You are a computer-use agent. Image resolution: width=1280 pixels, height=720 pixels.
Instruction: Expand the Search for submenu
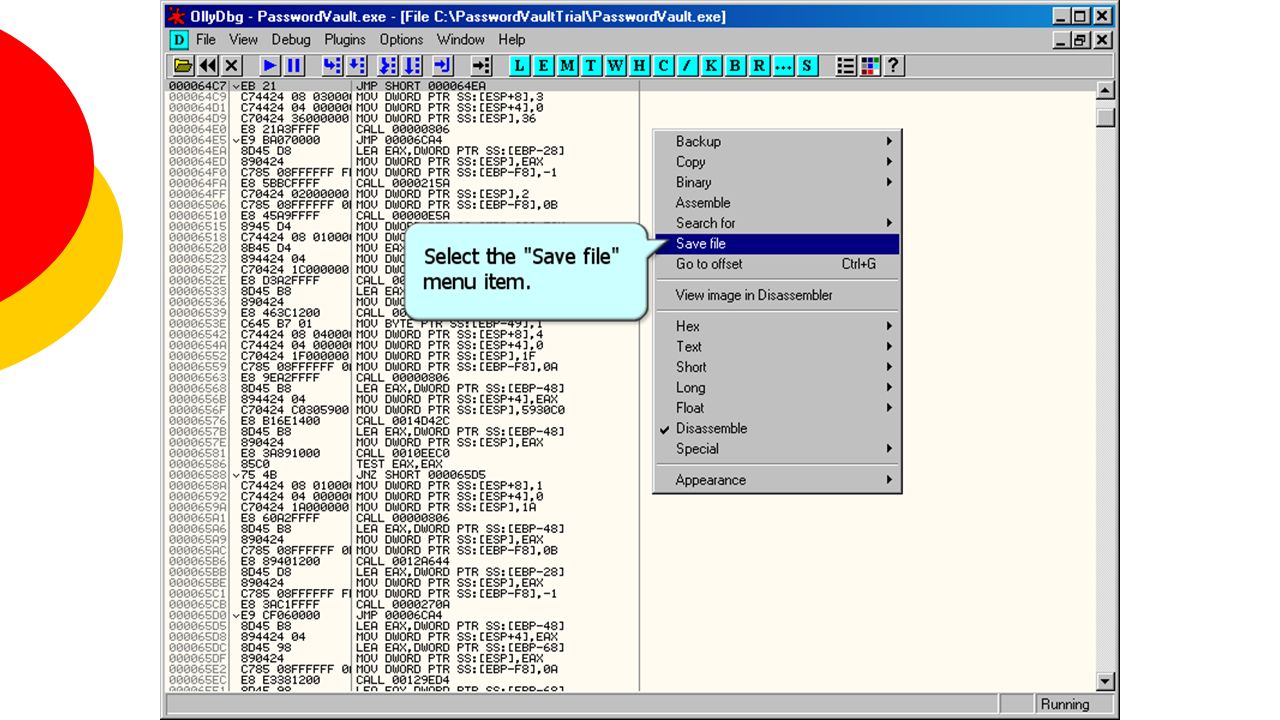tap(777, 223)
